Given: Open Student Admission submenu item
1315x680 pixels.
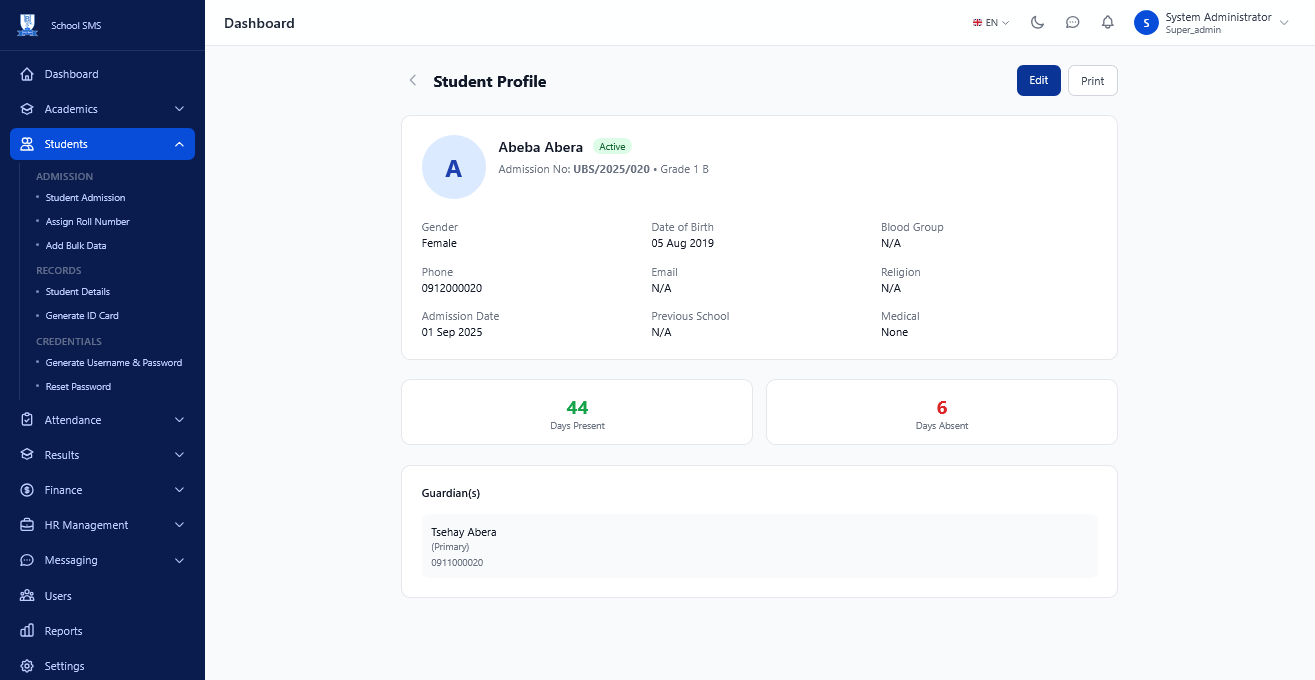Looking at the screenshot, I should [85, 198].
